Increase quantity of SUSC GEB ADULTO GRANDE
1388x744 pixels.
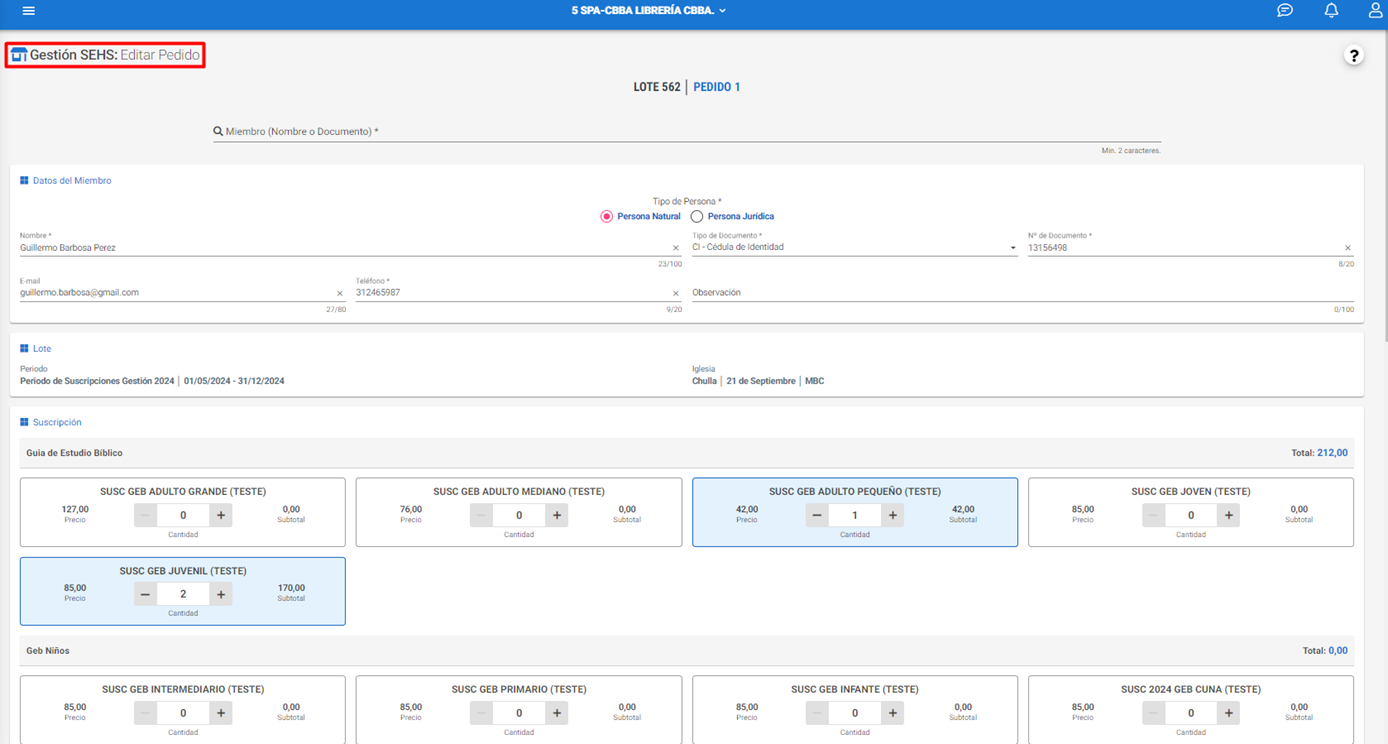(x=221, y=515)
